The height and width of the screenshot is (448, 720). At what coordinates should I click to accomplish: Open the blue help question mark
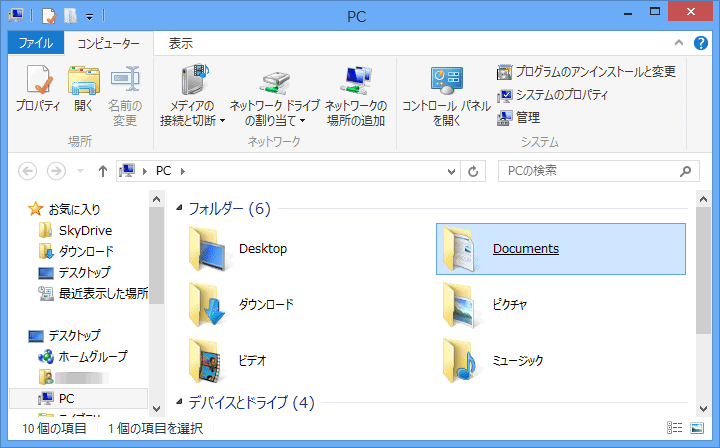(701, 43)
